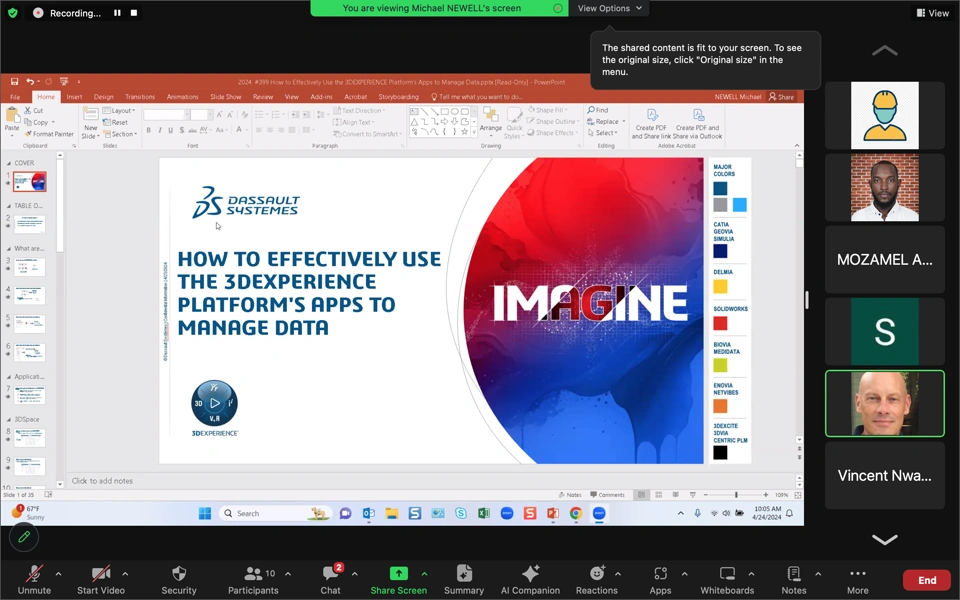The image size is (960, 600).
Task: Stop the recording
Action: pos(133,13)
